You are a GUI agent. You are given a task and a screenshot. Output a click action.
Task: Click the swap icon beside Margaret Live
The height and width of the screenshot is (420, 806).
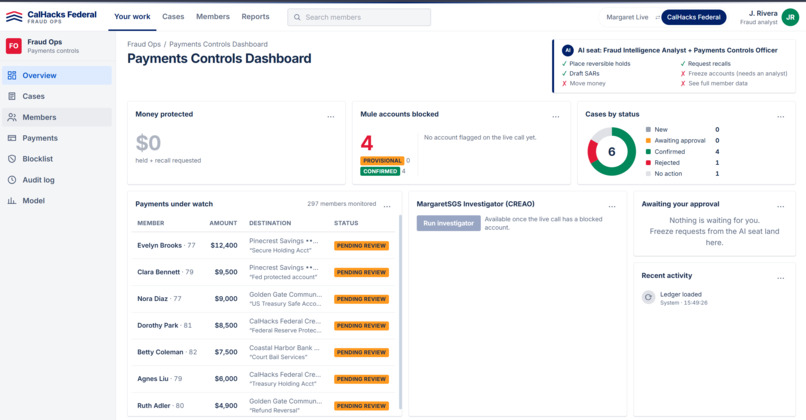657,17
